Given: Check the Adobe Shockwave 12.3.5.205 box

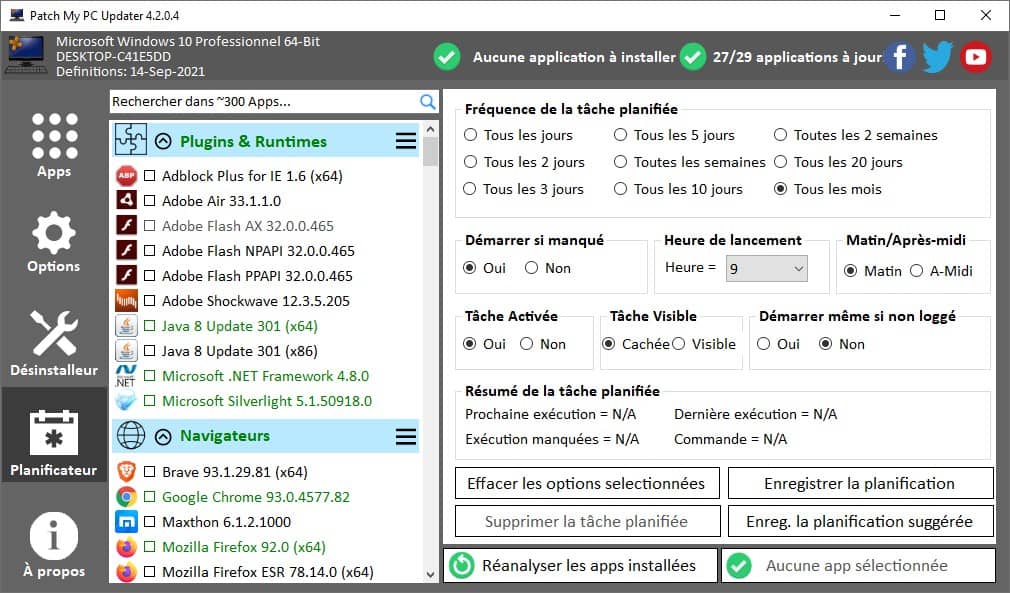Looking at the screenshot, I should click(x=149, y=301).
